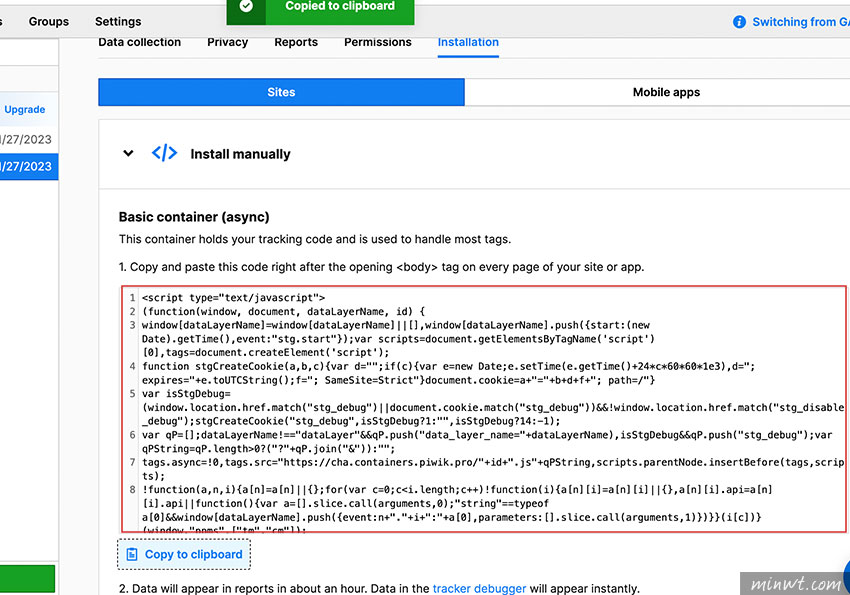
Task: Open the Settings menu item
Action: [x=118, y=21]
